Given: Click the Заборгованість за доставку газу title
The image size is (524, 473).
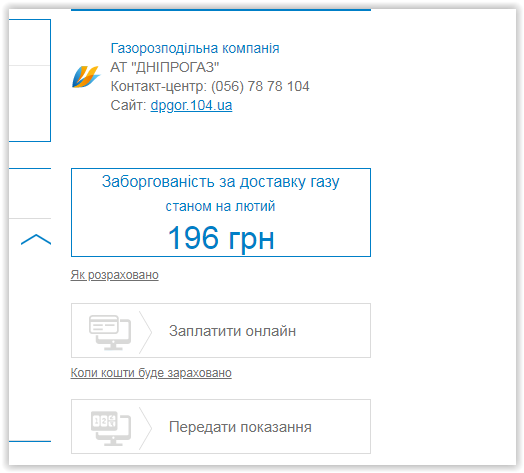Looking at the screenshot, I should point(221,182).
